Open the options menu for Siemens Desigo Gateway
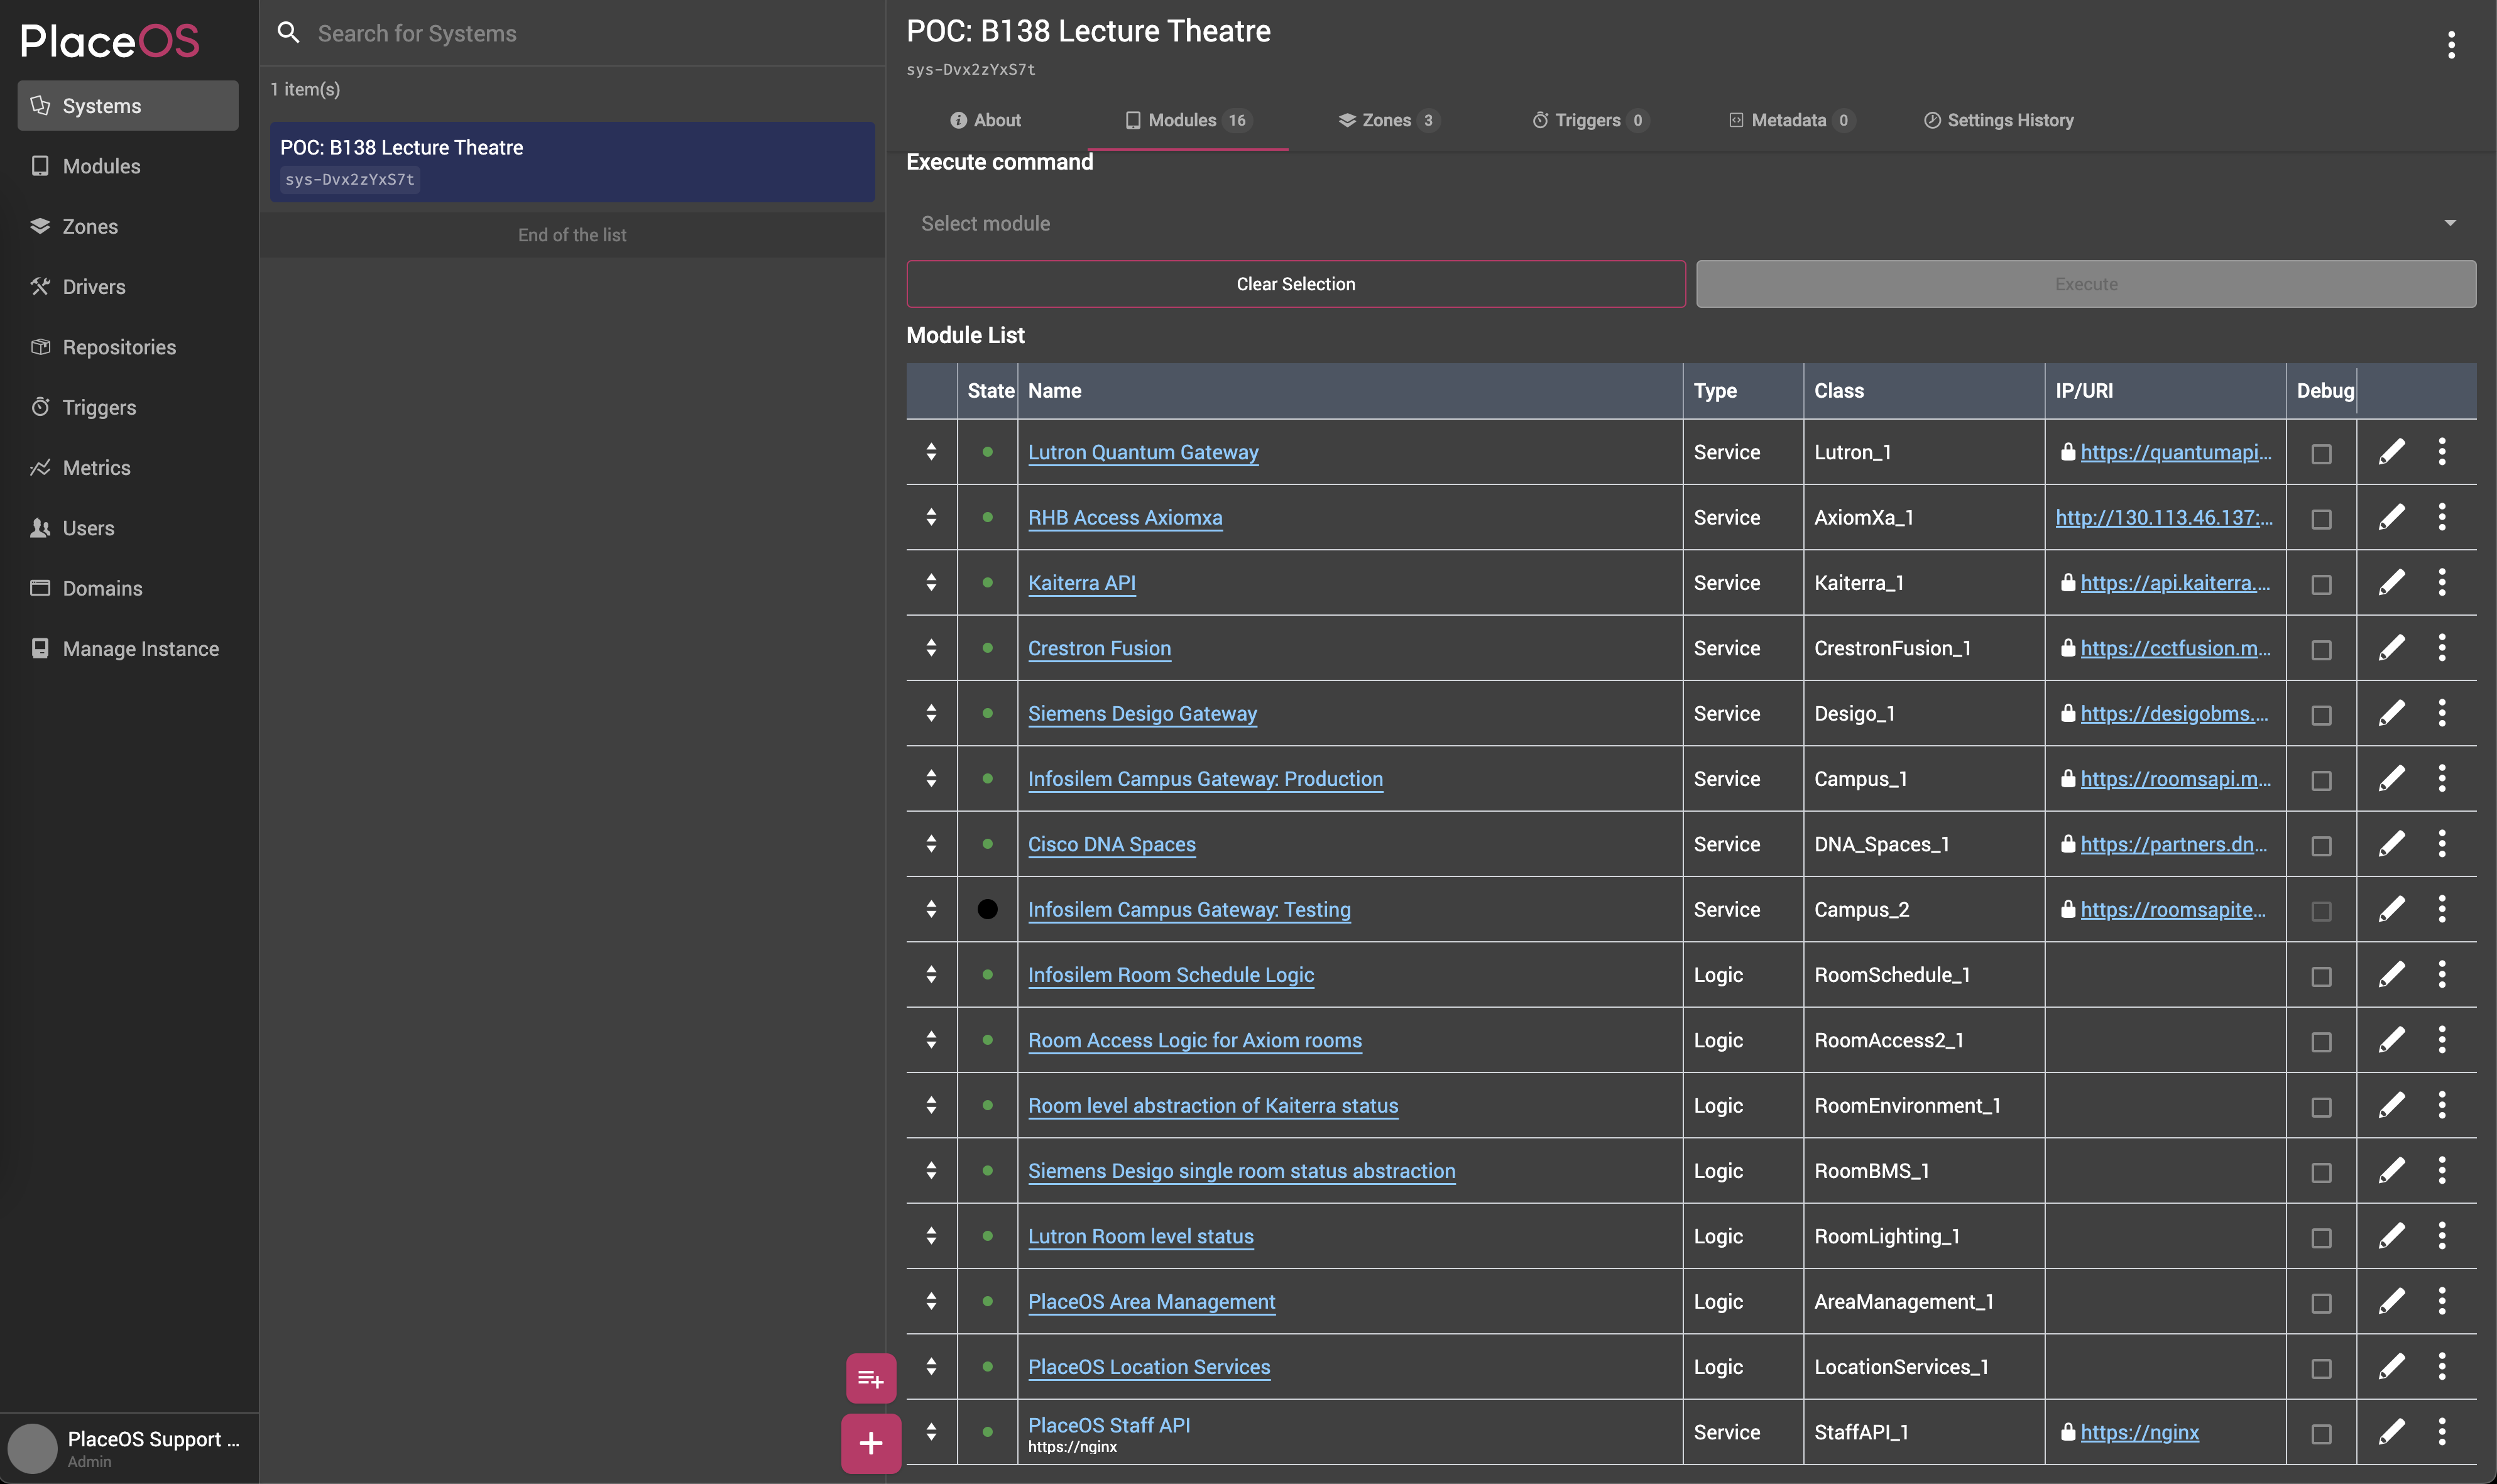 pos(2442,713)
